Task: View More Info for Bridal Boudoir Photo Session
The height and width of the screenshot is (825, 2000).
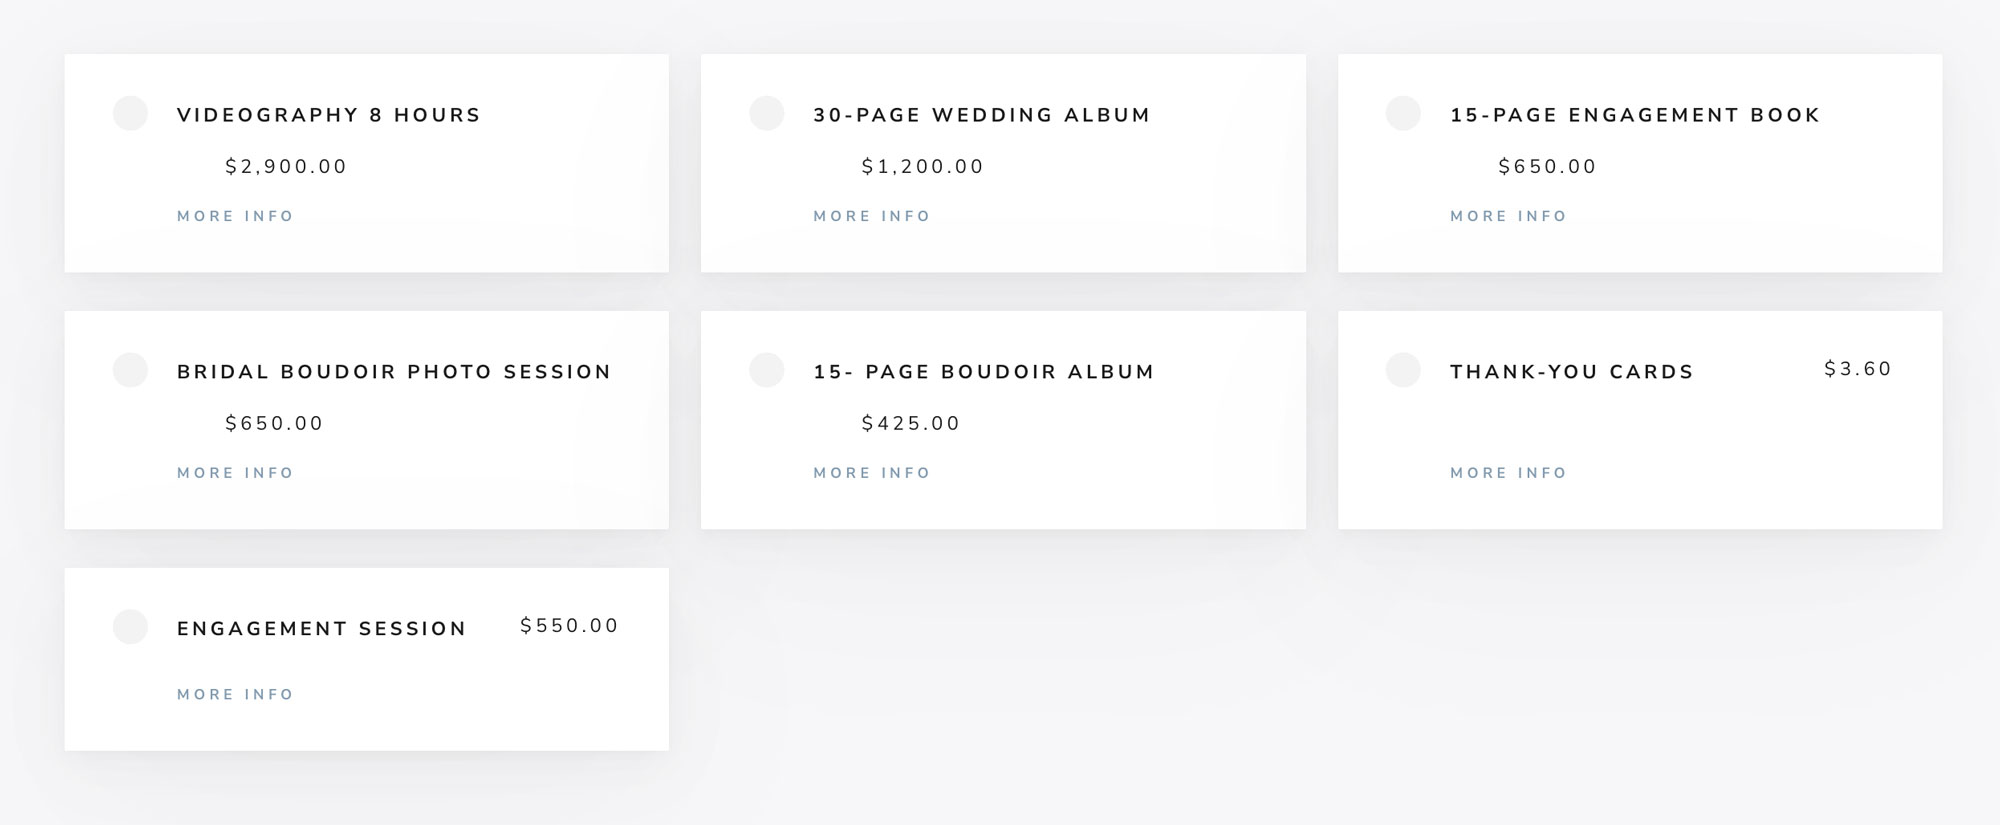Action: click(235, 473)
